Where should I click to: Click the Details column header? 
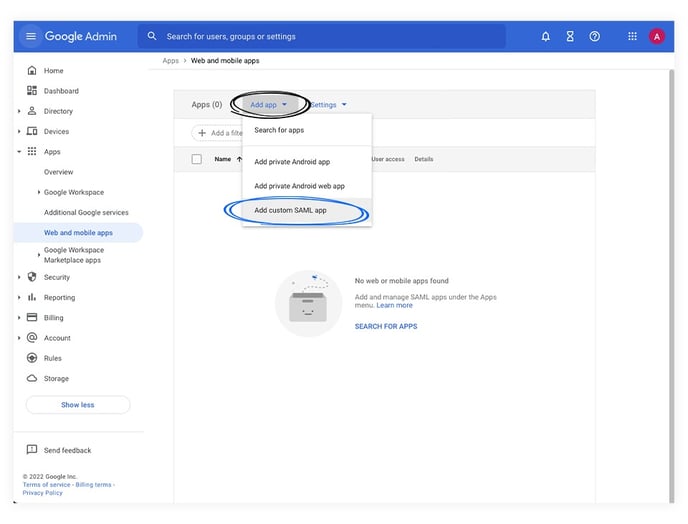tap(423, 159)
